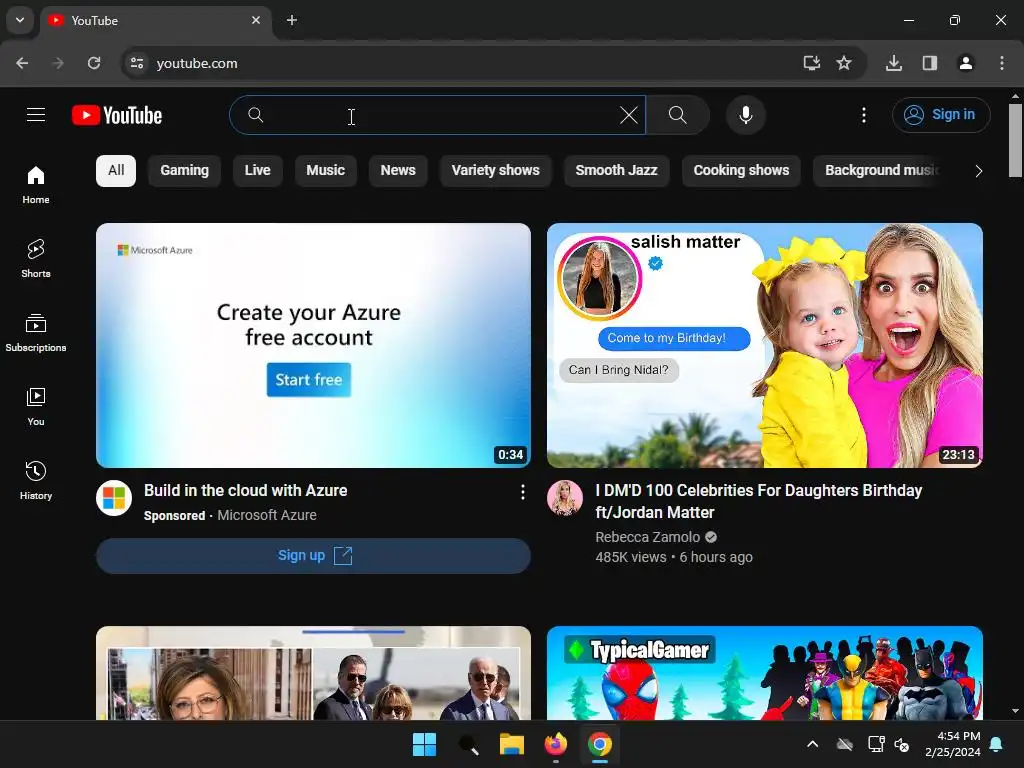Select the All filter chip
The width and height of the screenshot is (1024, 768).
(x=116, y=170)
